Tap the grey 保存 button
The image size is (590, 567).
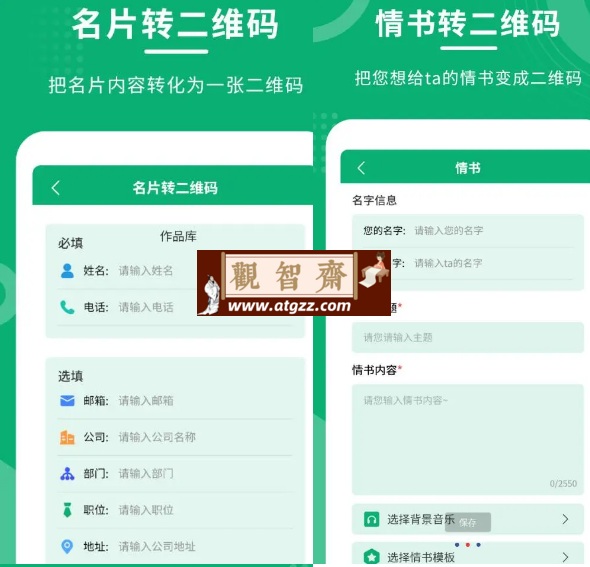pyautogui.click(x=468, y=523)
